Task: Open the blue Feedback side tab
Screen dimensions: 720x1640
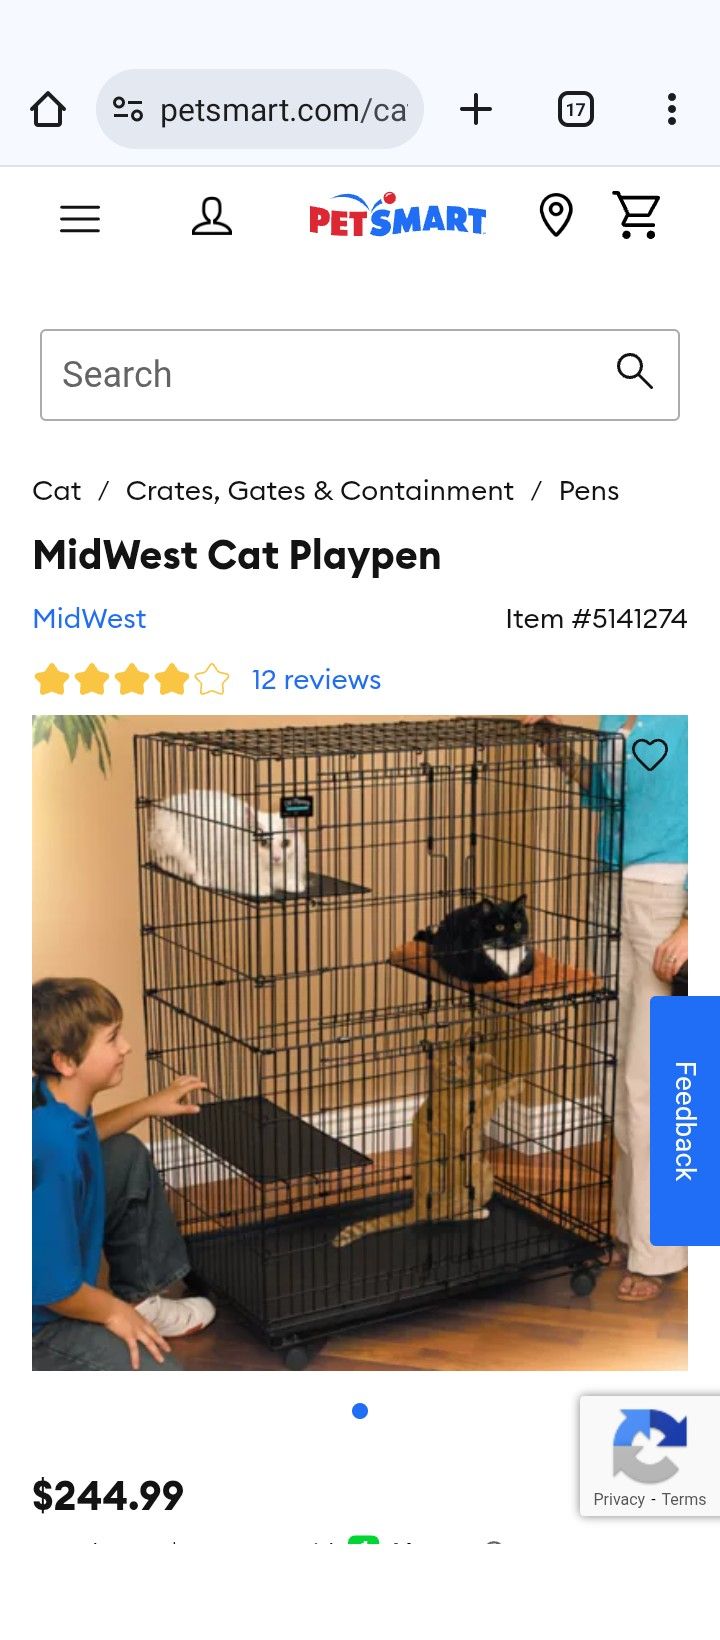Action: tap(685, 1121)
